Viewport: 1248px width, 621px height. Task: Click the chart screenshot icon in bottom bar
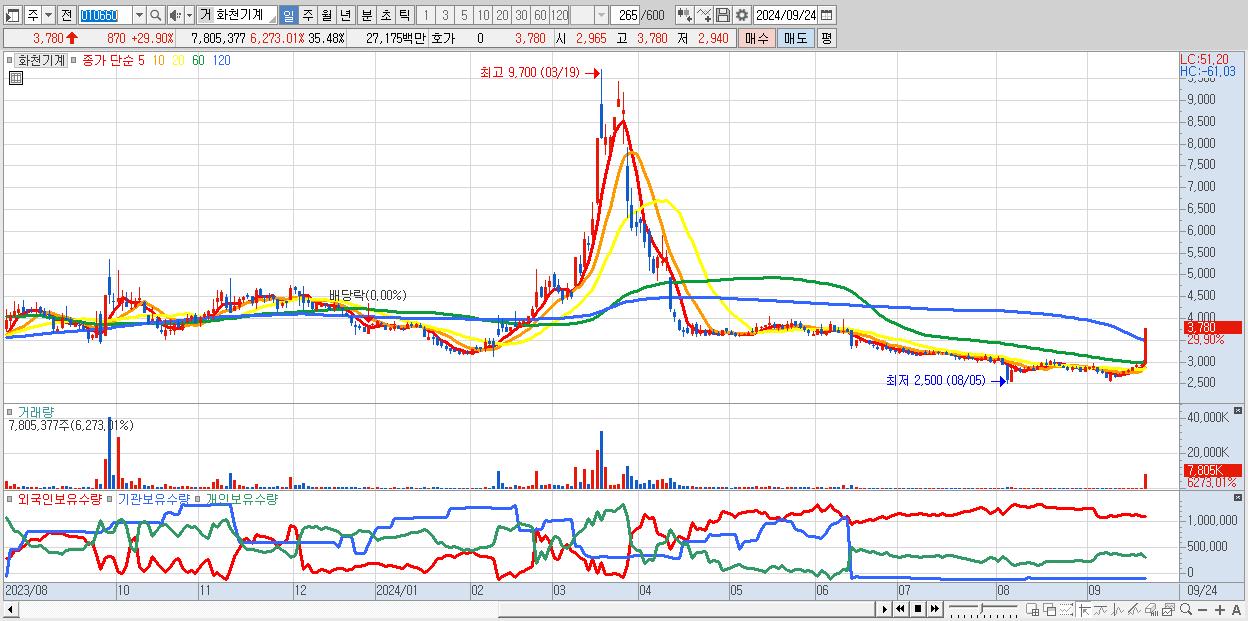pyautogui.click(x=1168, y=610)
